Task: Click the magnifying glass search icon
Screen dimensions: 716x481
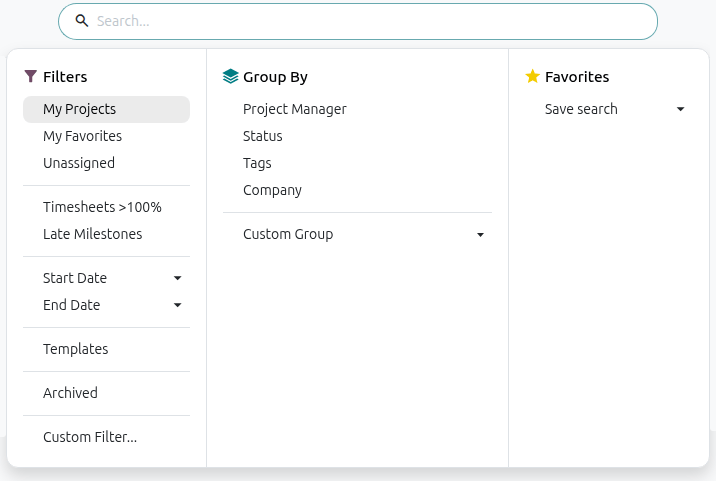Action: [x=82, y=21]
